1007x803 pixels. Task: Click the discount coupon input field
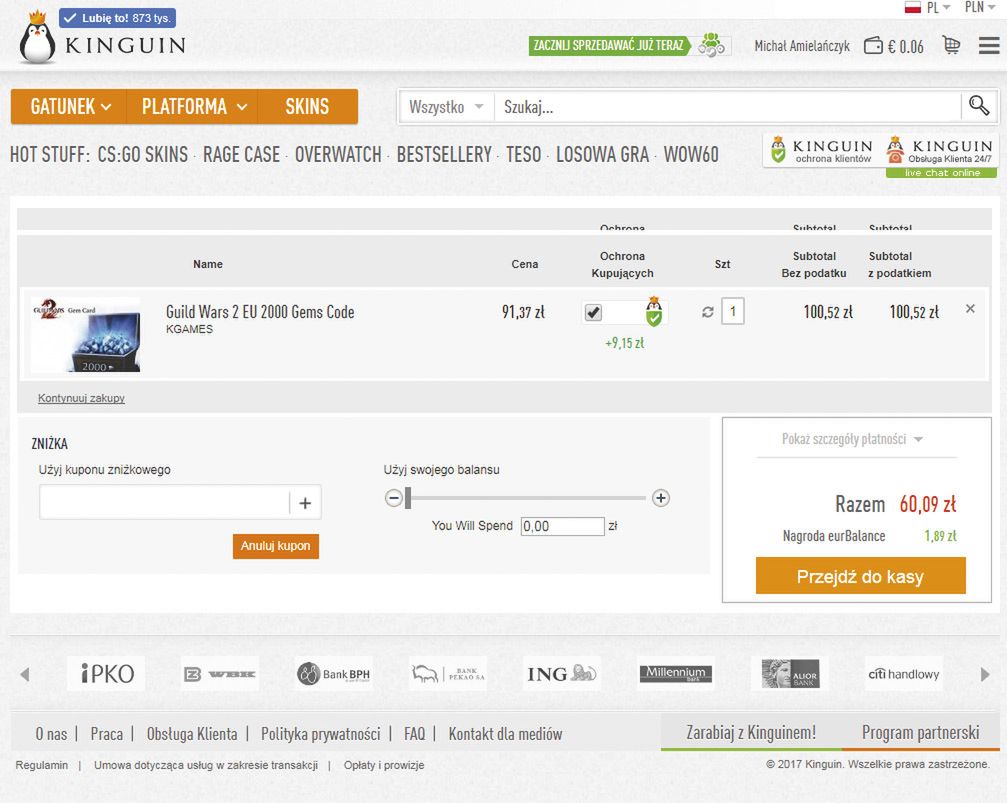(x=164, y=502)
